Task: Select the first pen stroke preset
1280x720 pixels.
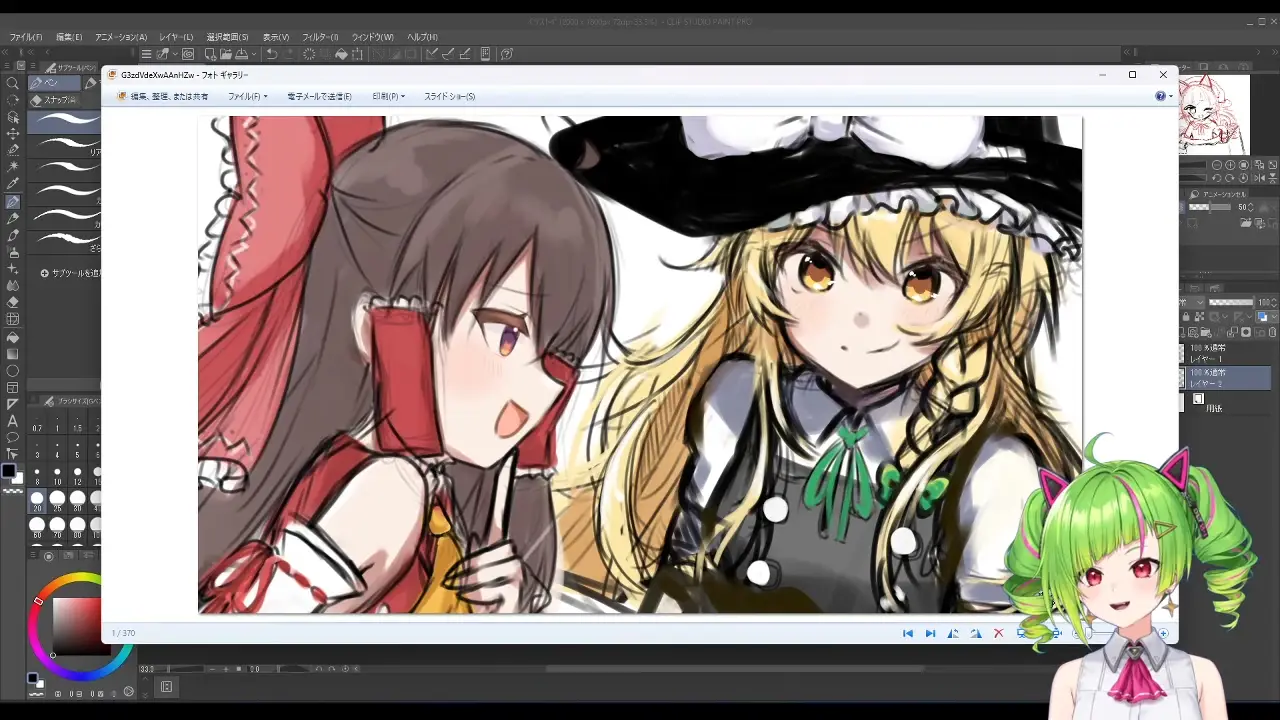Action: pyautogui.click(x=67, y=121)
